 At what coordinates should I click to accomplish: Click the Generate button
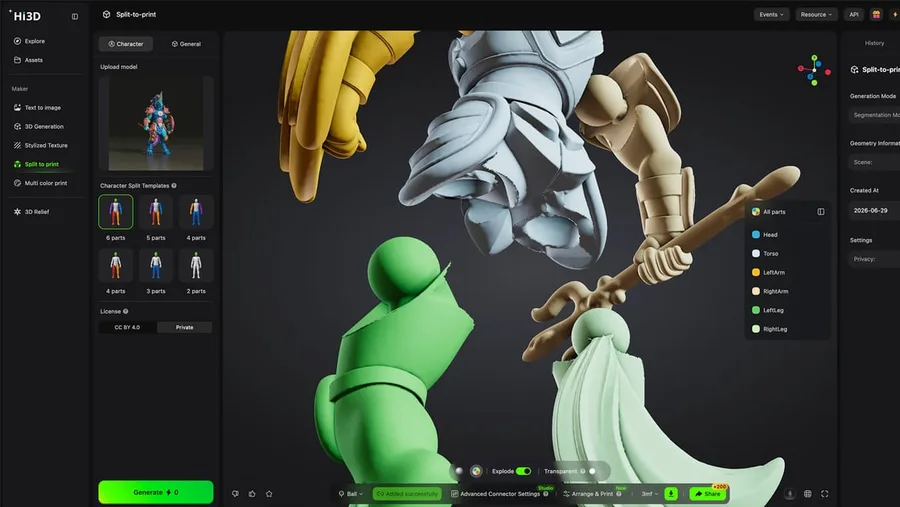pyautogui.click(x=156, y=492)
